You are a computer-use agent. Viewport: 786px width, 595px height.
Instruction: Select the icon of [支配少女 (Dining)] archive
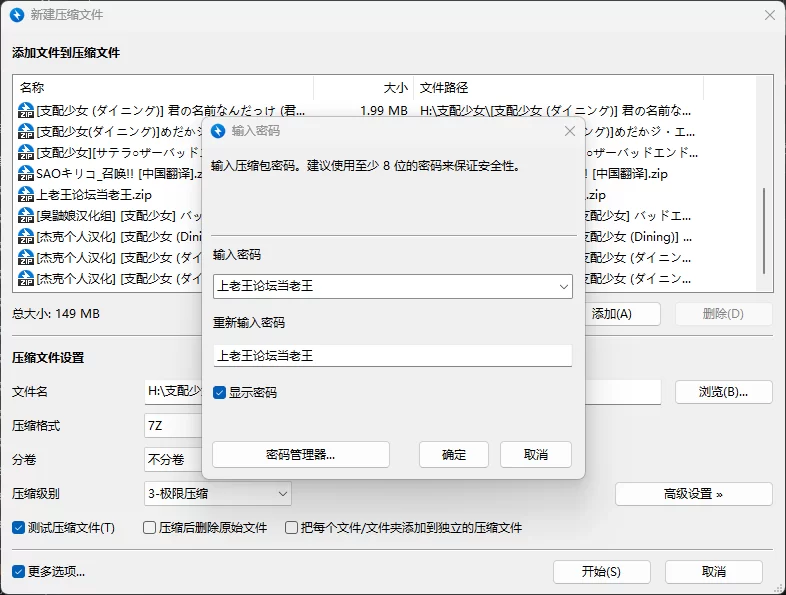(x=26, y=237)
